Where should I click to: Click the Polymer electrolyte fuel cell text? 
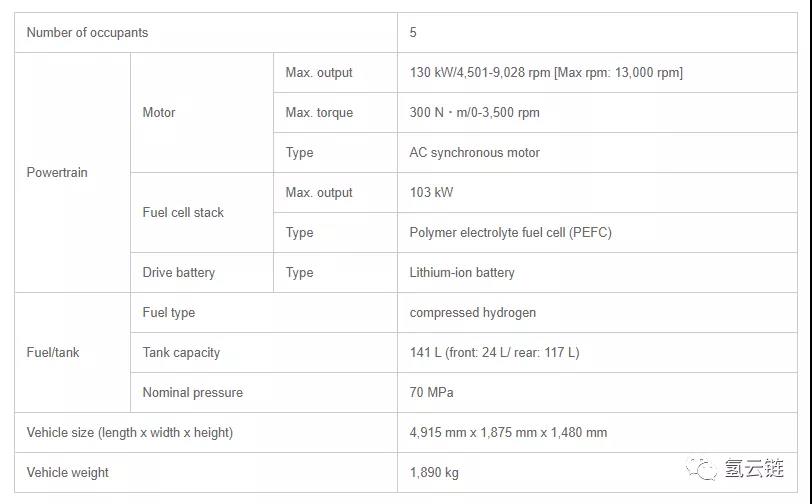pyautogui.click(x=510, y=232)
